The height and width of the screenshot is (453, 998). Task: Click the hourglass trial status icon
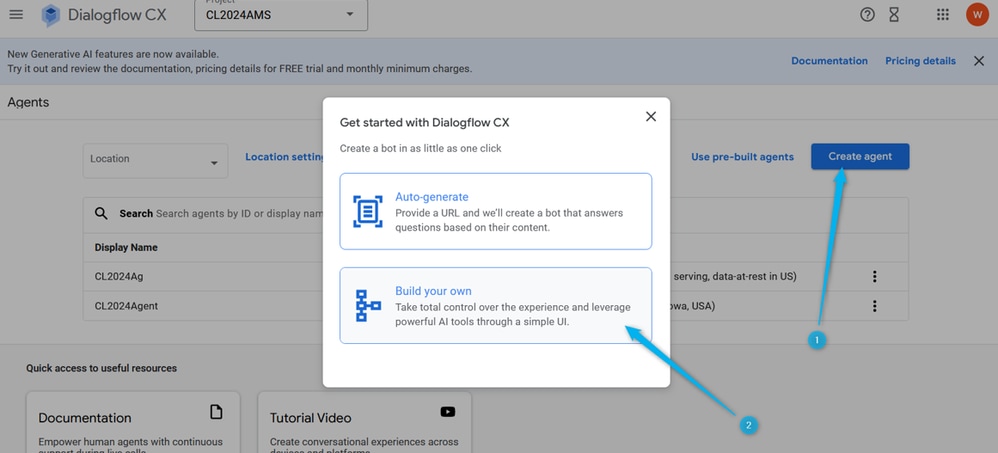[894, 15]
